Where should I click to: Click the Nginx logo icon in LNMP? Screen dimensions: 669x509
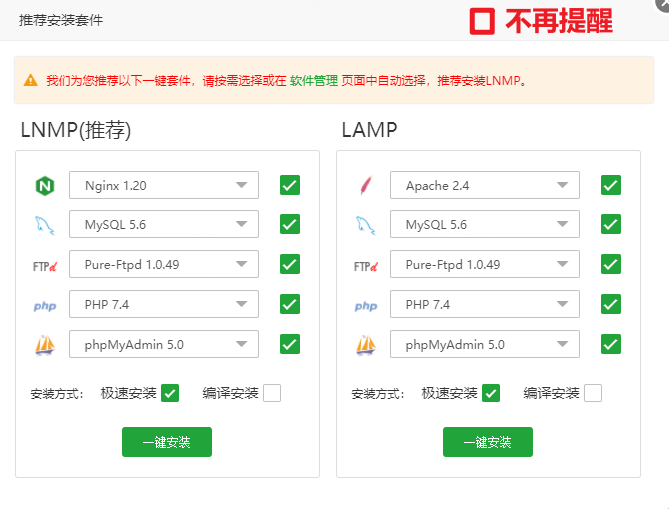pyautogui.click(x=45, y=186)
